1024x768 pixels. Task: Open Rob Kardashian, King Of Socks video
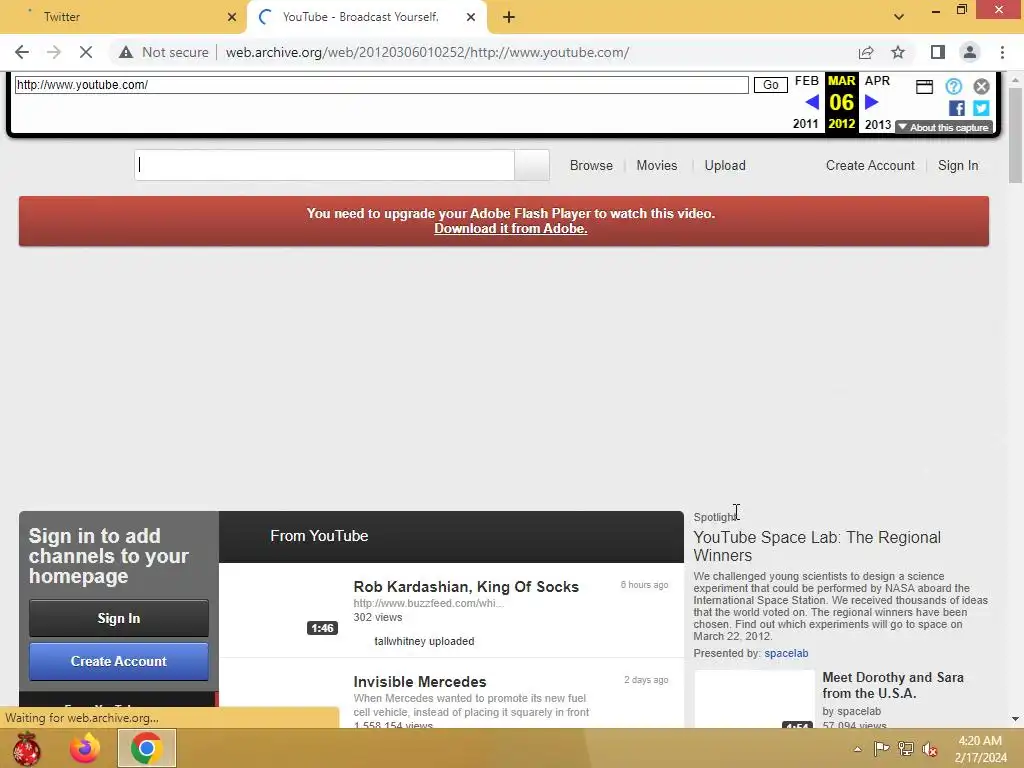(466, 586)
